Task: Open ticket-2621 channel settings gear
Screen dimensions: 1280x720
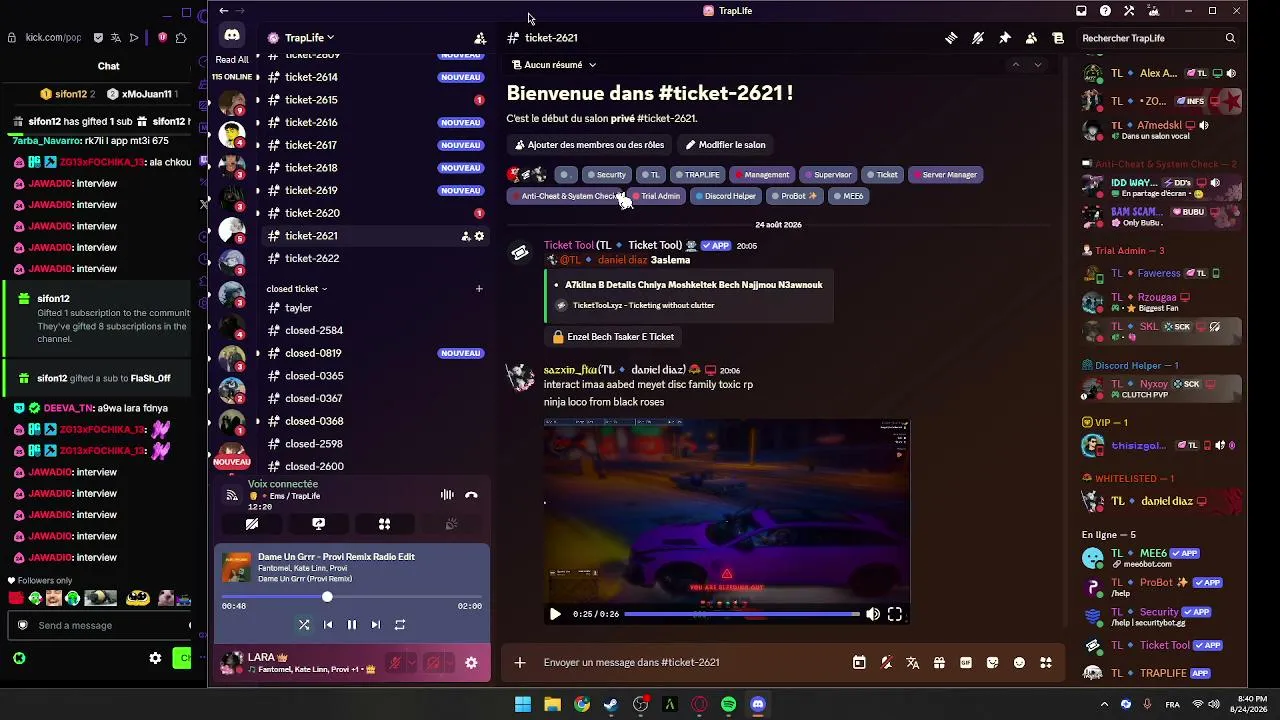Action: pos(479,236)
